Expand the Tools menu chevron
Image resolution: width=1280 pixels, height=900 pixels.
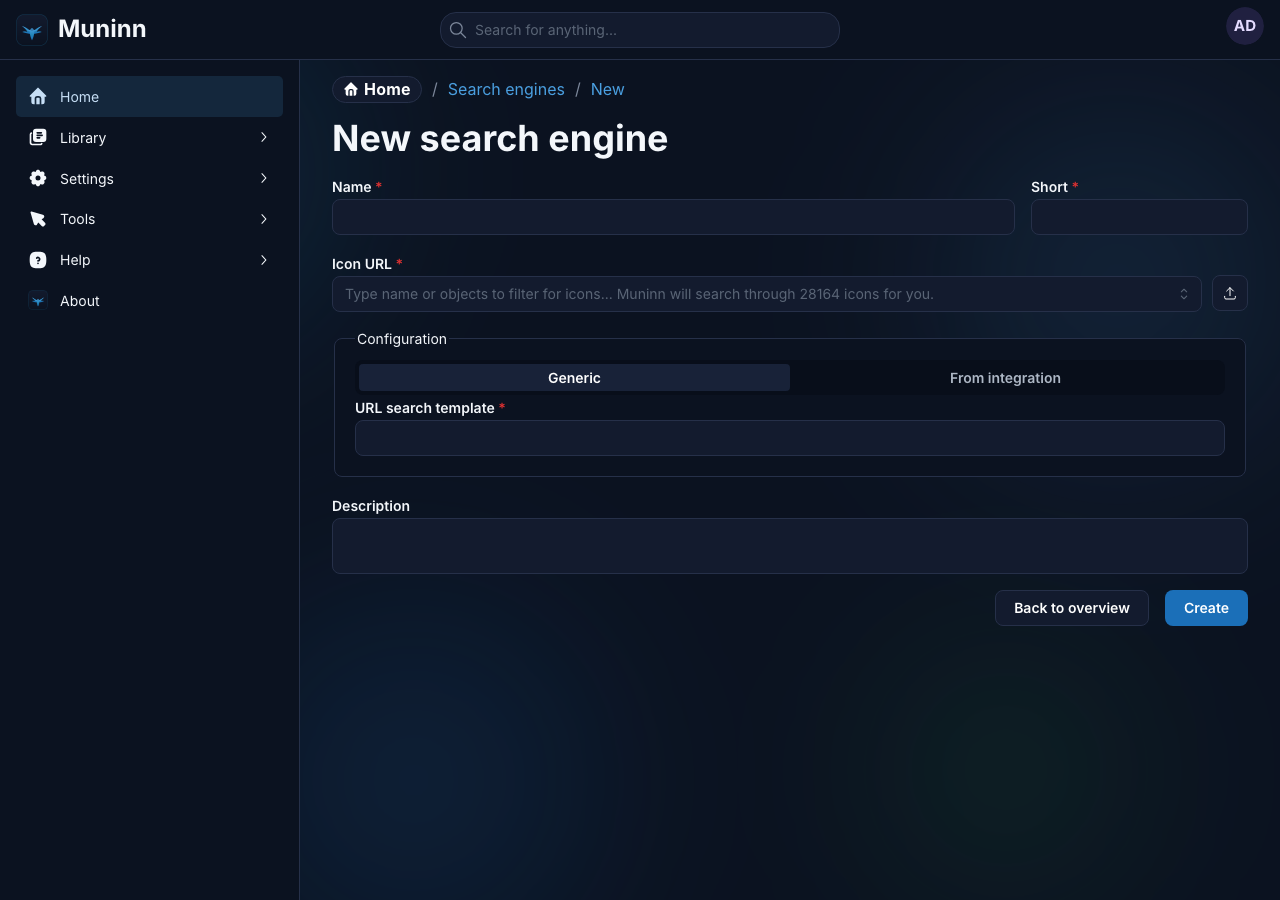coord(264,219)
